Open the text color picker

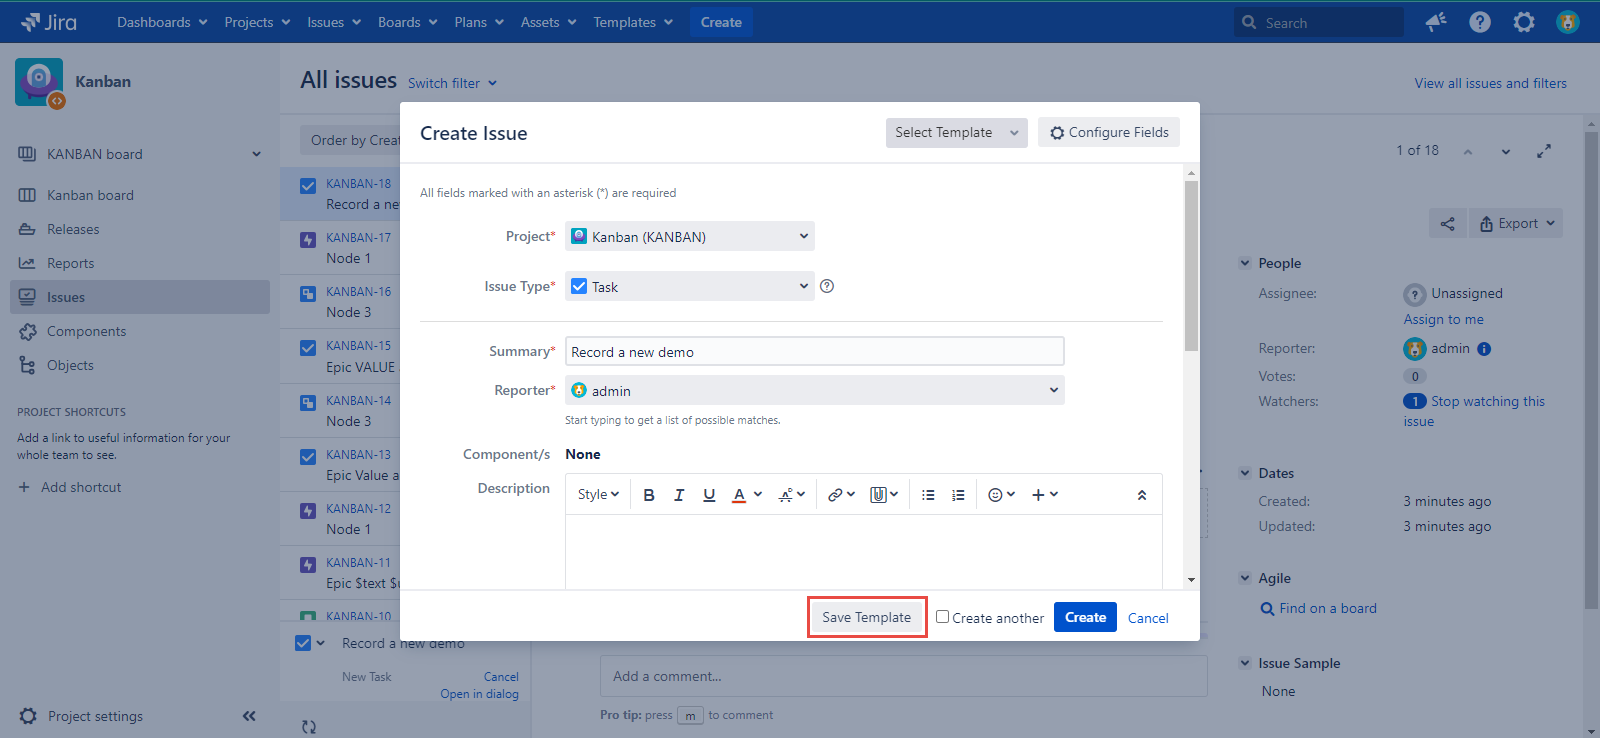[x=745, y=495]
